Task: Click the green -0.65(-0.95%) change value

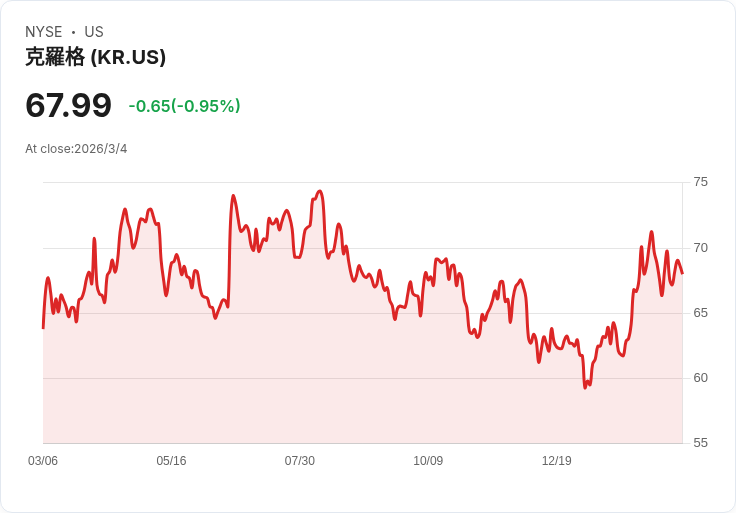Action: point(184,106)
